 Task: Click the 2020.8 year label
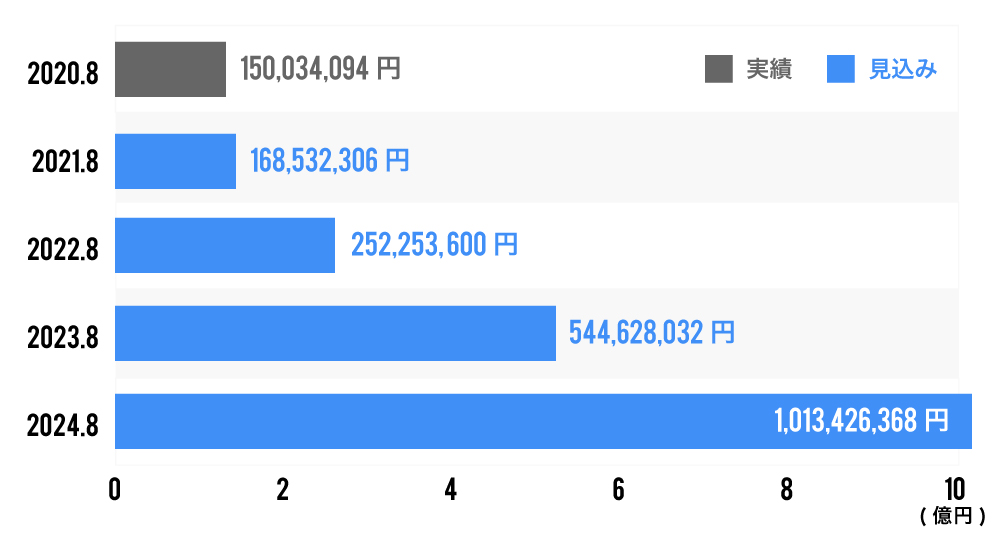64,72
